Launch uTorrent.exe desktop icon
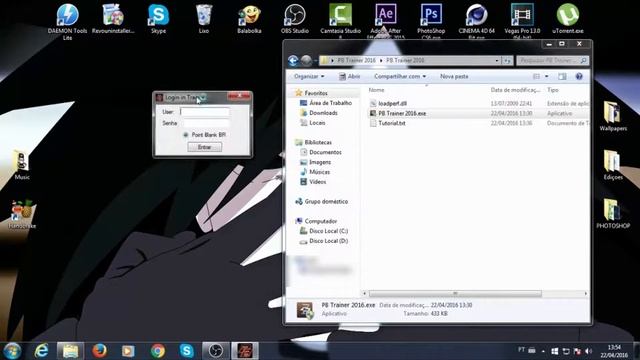The image size is (640, 360). coord(568,19)
